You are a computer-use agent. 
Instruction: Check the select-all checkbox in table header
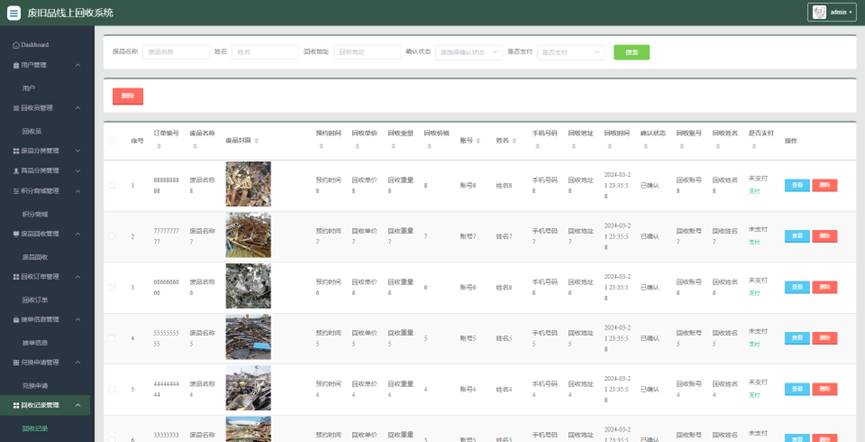tap(111, 141)
